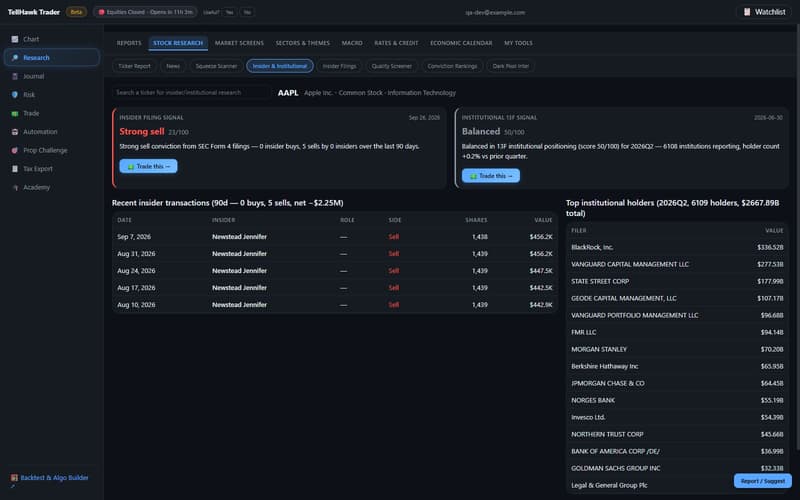This screenshot has height=500, width=800.
Task: Open the Insider Filings pill
Action: (339, 66)
